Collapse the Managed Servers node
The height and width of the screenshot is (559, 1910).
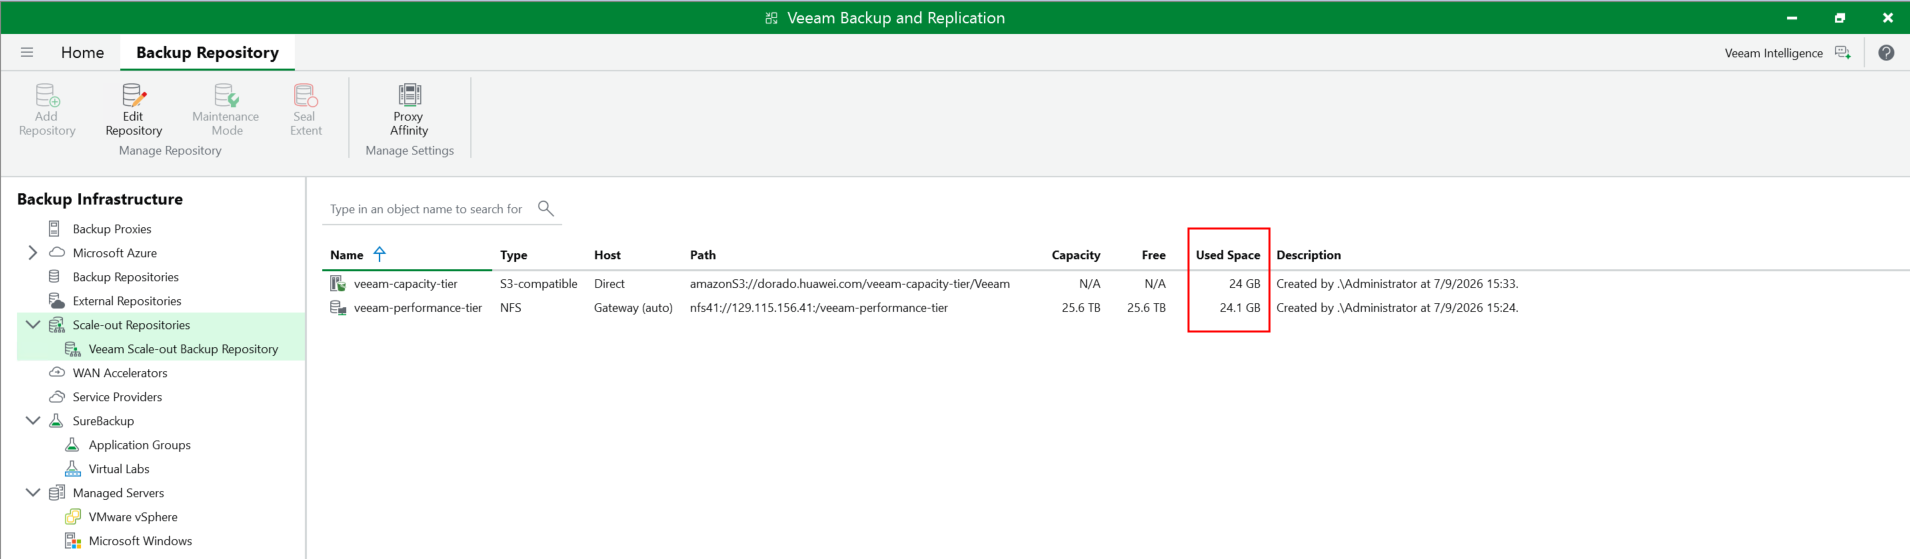32,493
